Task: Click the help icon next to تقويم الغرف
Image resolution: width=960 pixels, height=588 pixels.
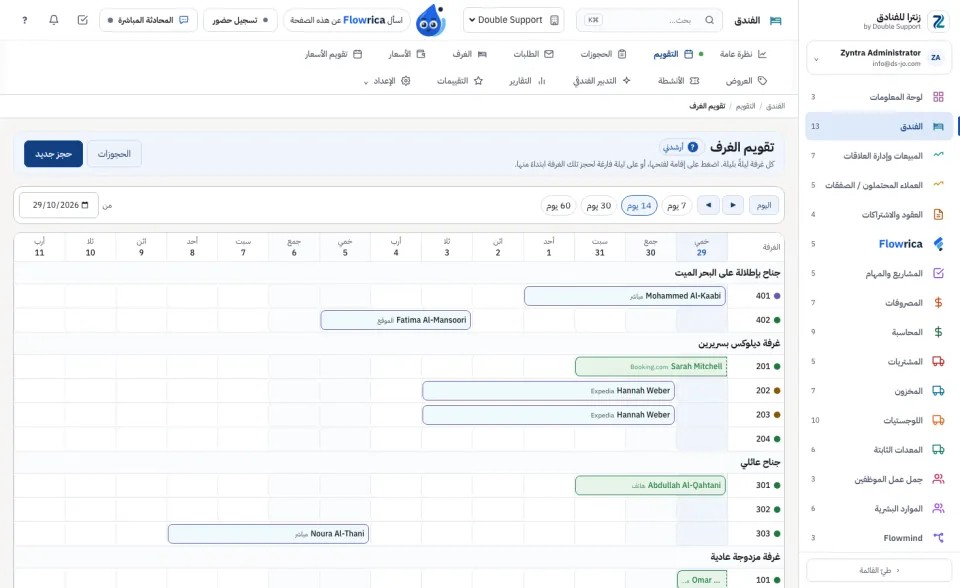Action: coord(692,147)
